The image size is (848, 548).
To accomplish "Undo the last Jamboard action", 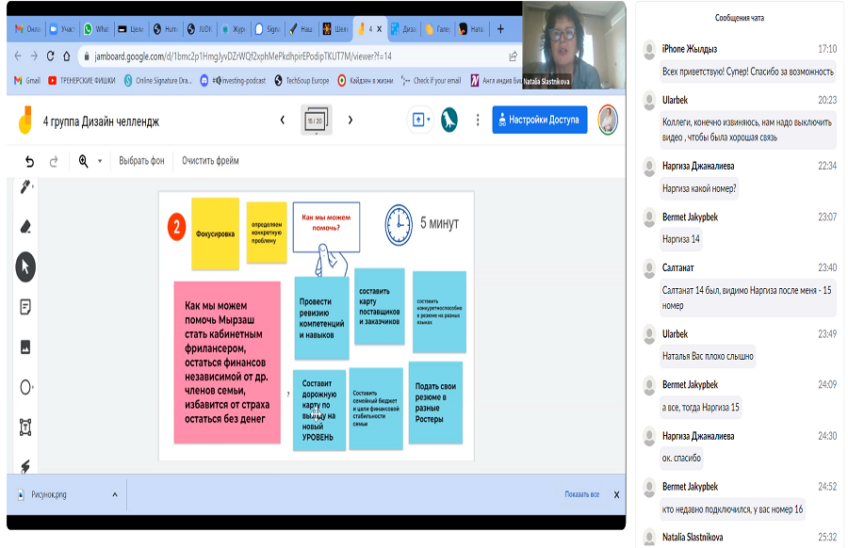I will (29, 161).
